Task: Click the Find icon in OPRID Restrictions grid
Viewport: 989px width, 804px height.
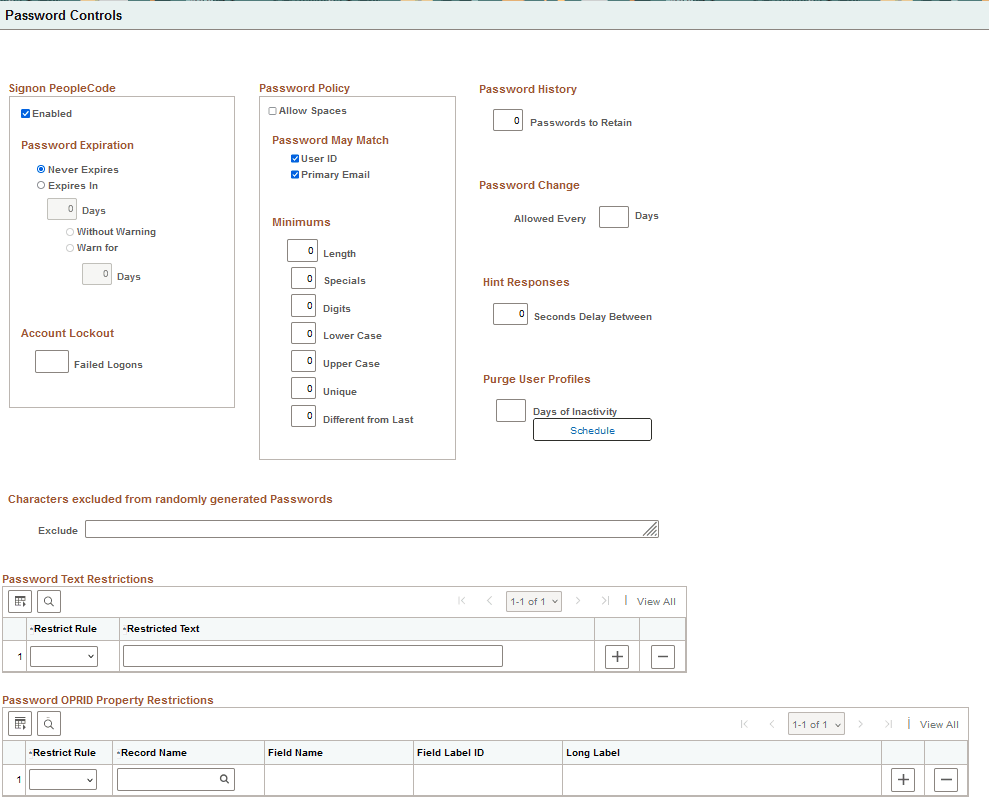Action: 47,723
